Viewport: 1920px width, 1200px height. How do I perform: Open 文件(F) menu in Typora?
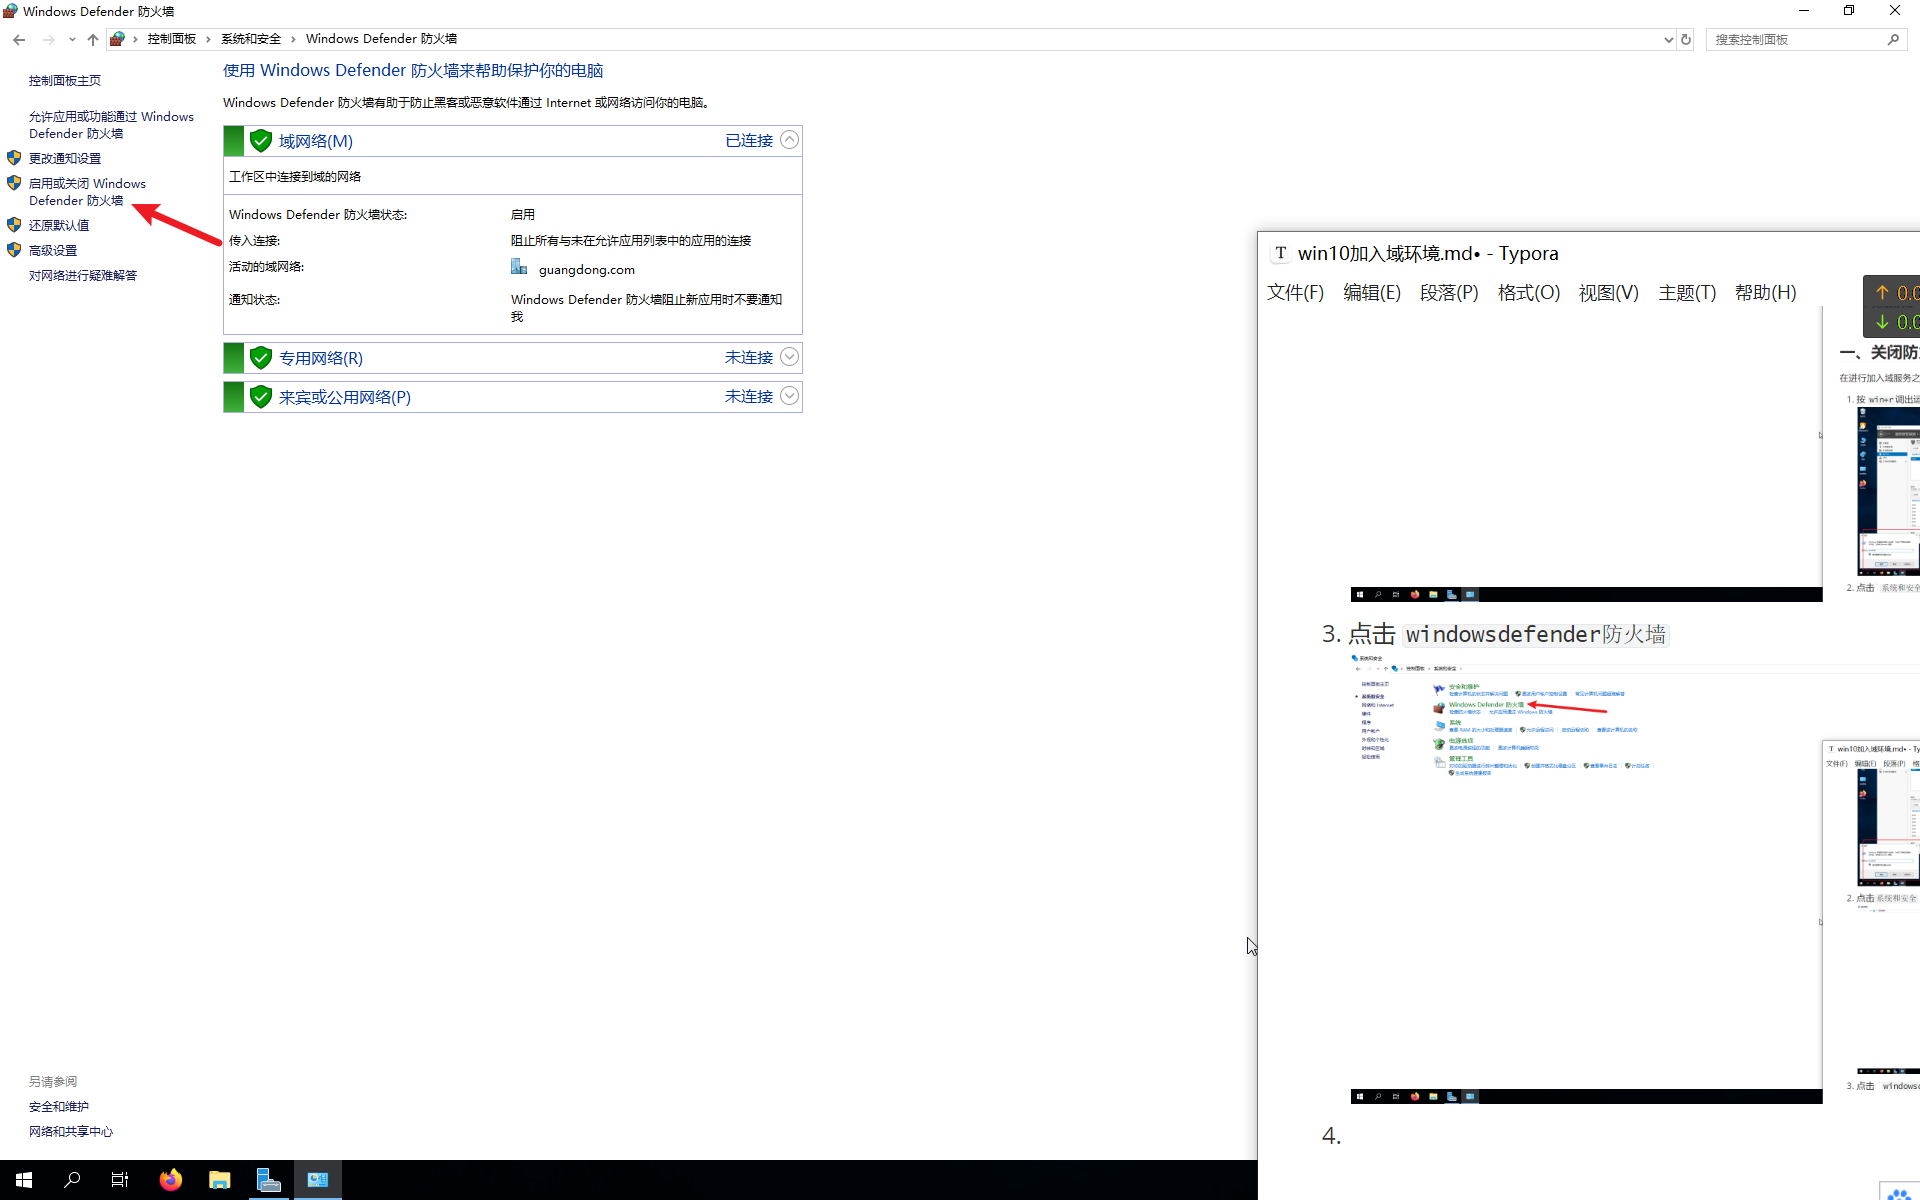(x=1295, y=293)
